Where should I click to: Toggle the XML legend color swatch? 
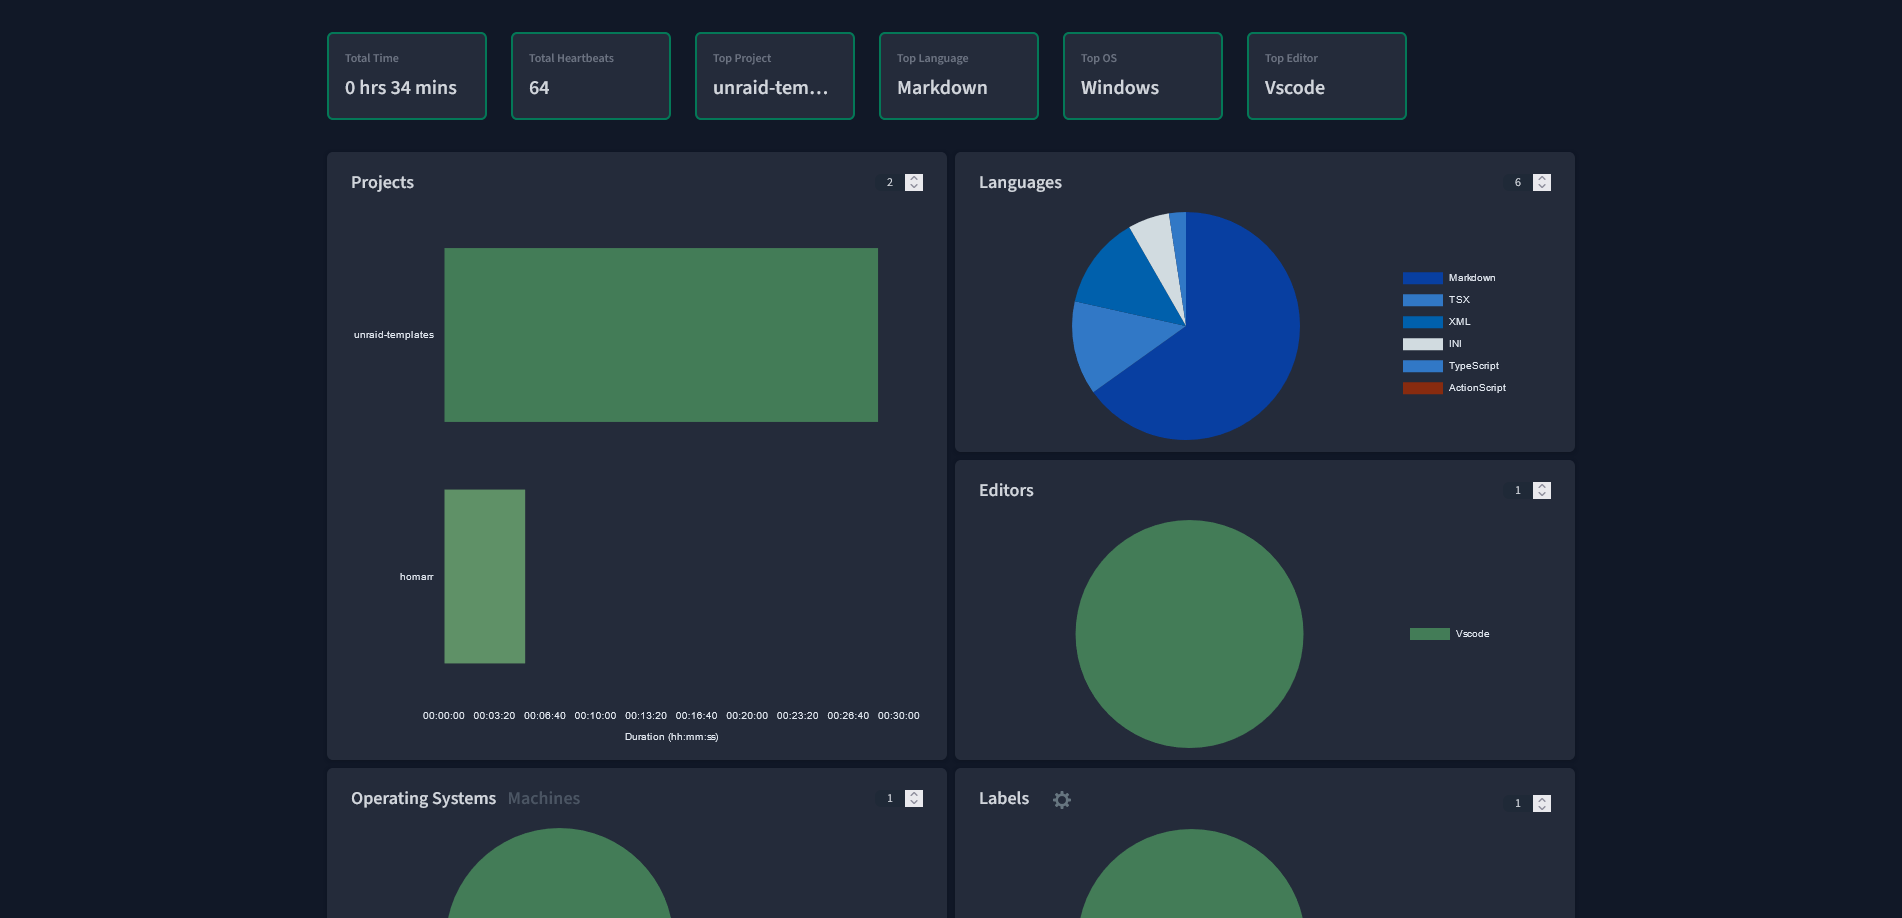[x=1422, y=322]
